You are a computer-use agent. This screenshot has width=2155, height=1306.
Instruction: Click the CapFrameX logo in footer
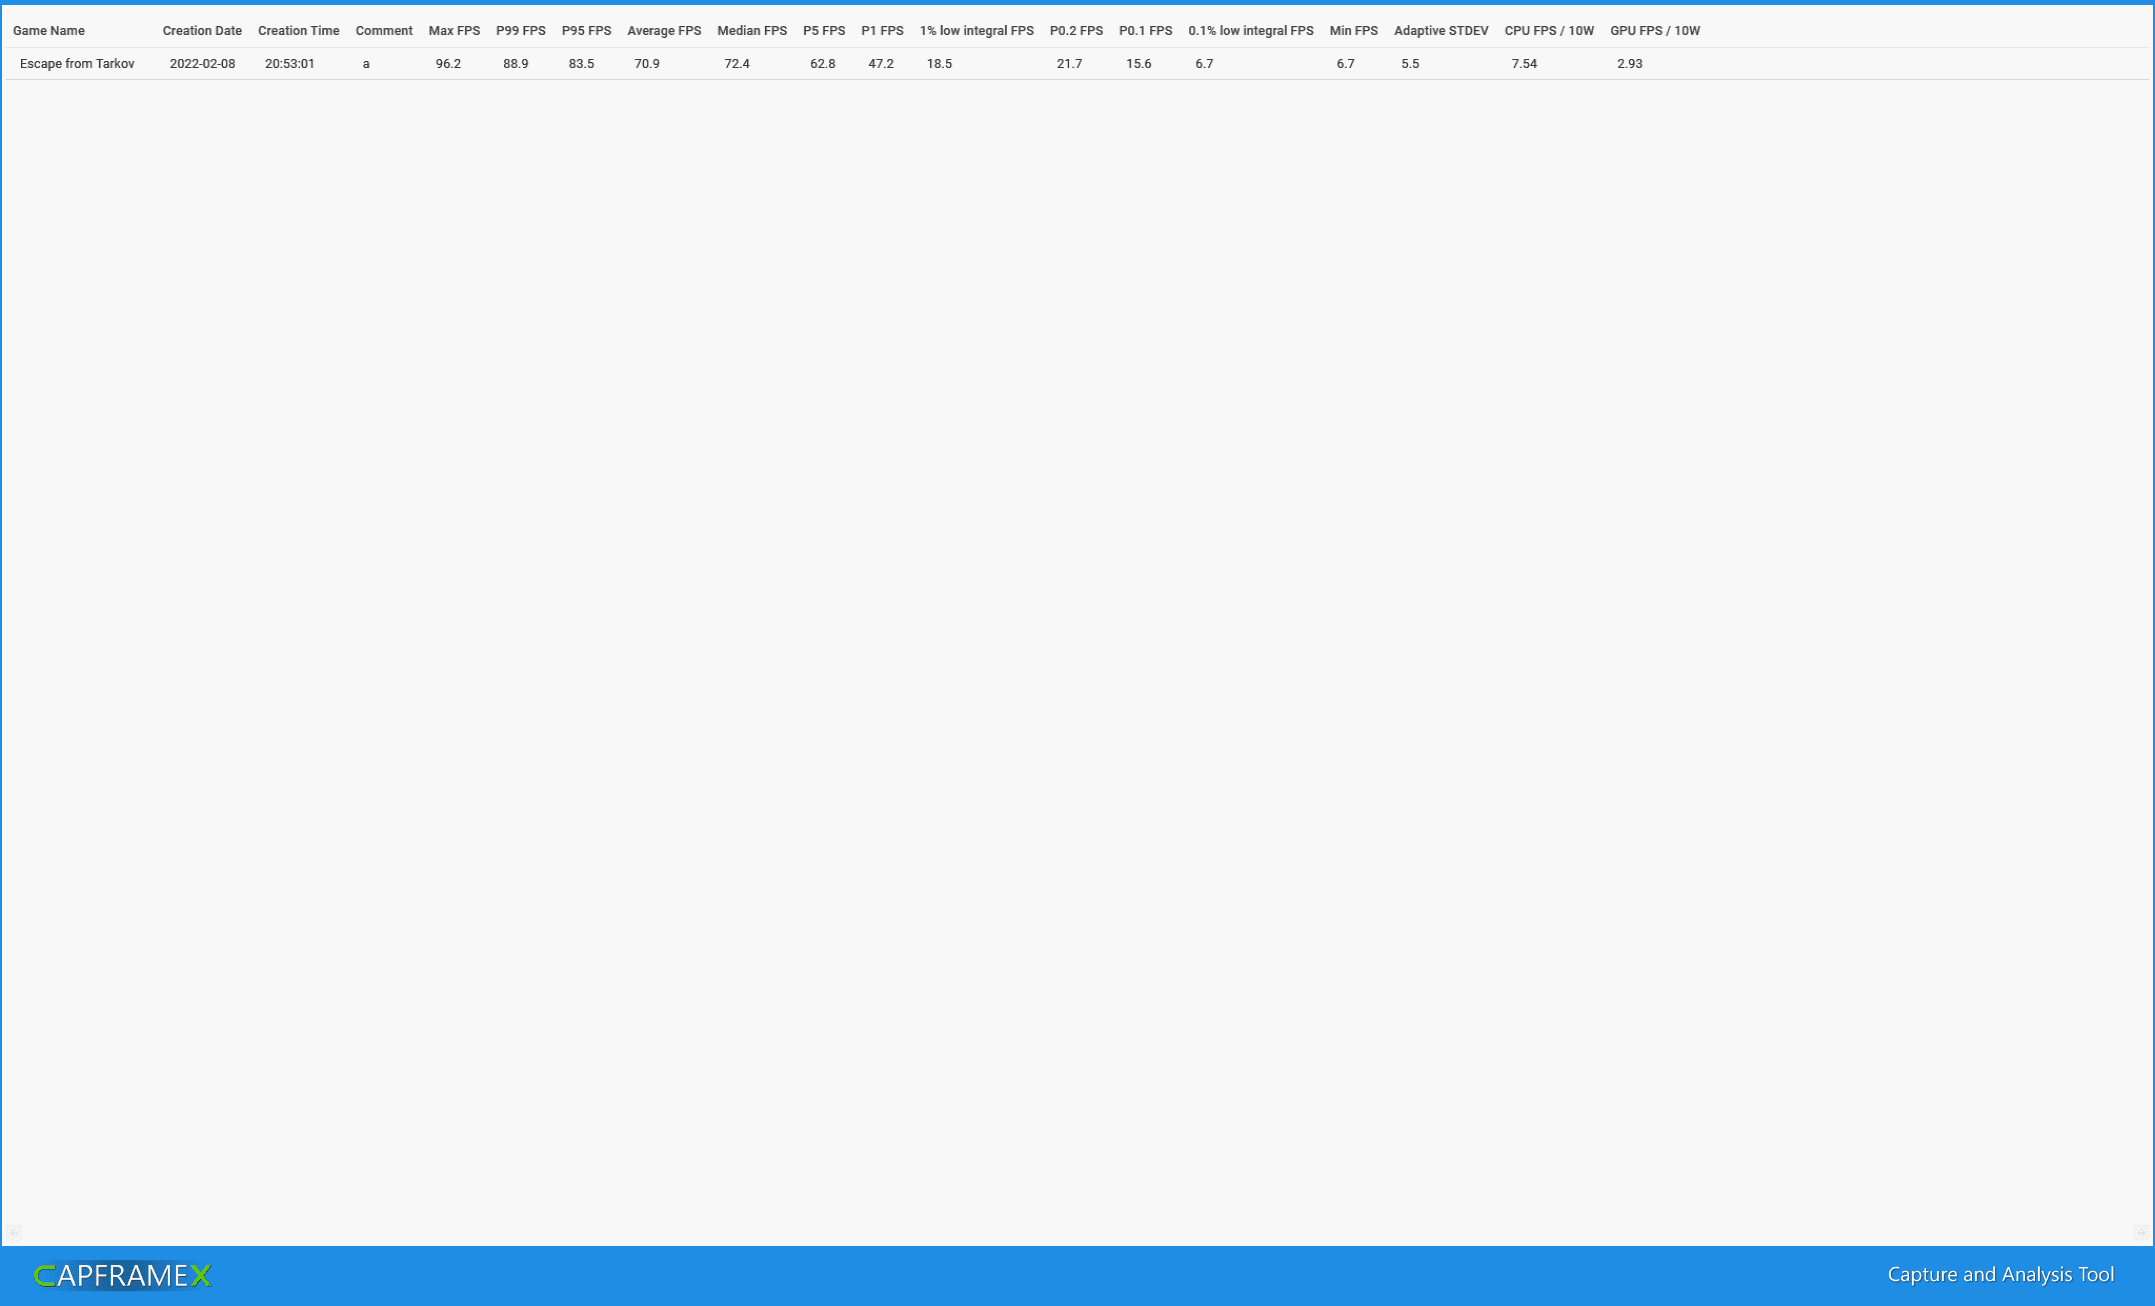pyautogui.click(x=123, y=1276)
